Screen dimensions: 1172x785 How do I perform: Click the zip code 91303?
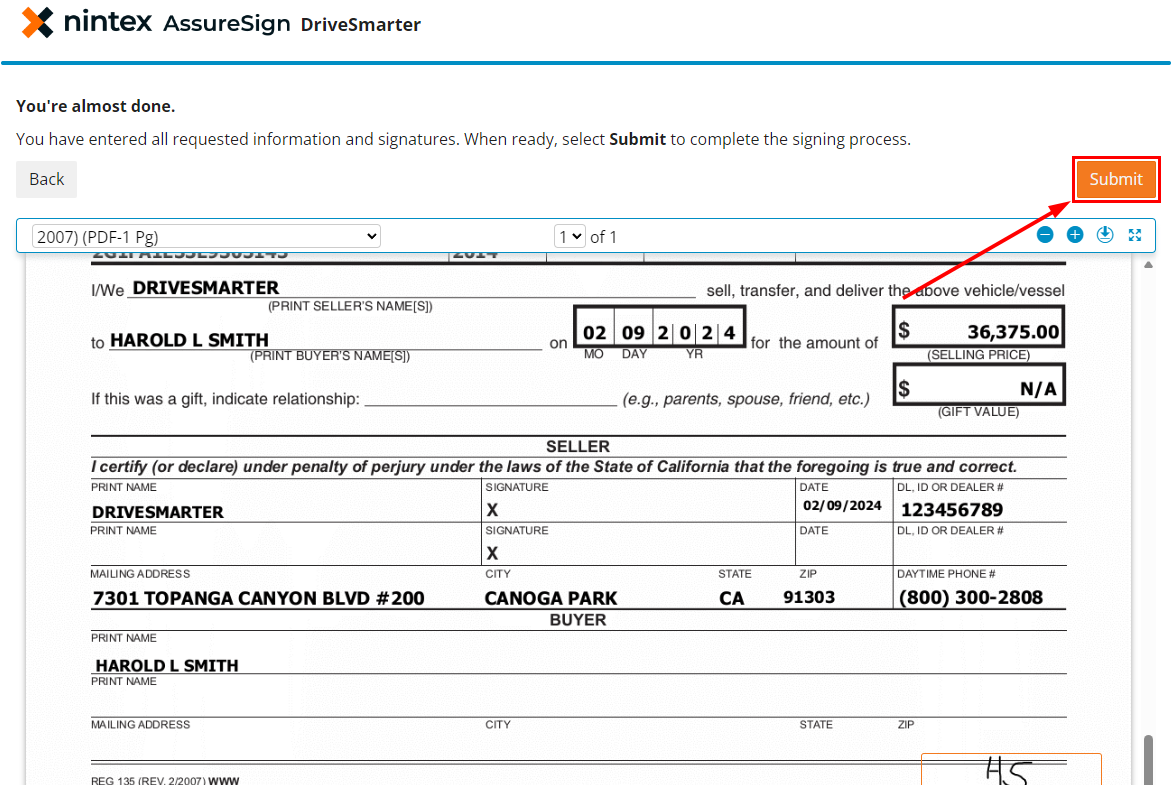[x=809, y=597]
